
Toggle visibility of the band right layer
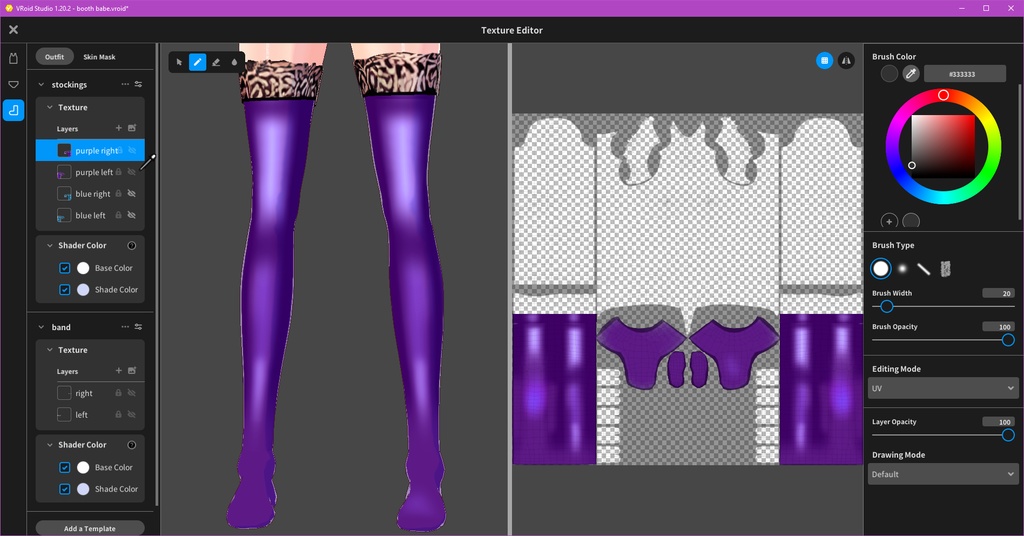[131, 392]
